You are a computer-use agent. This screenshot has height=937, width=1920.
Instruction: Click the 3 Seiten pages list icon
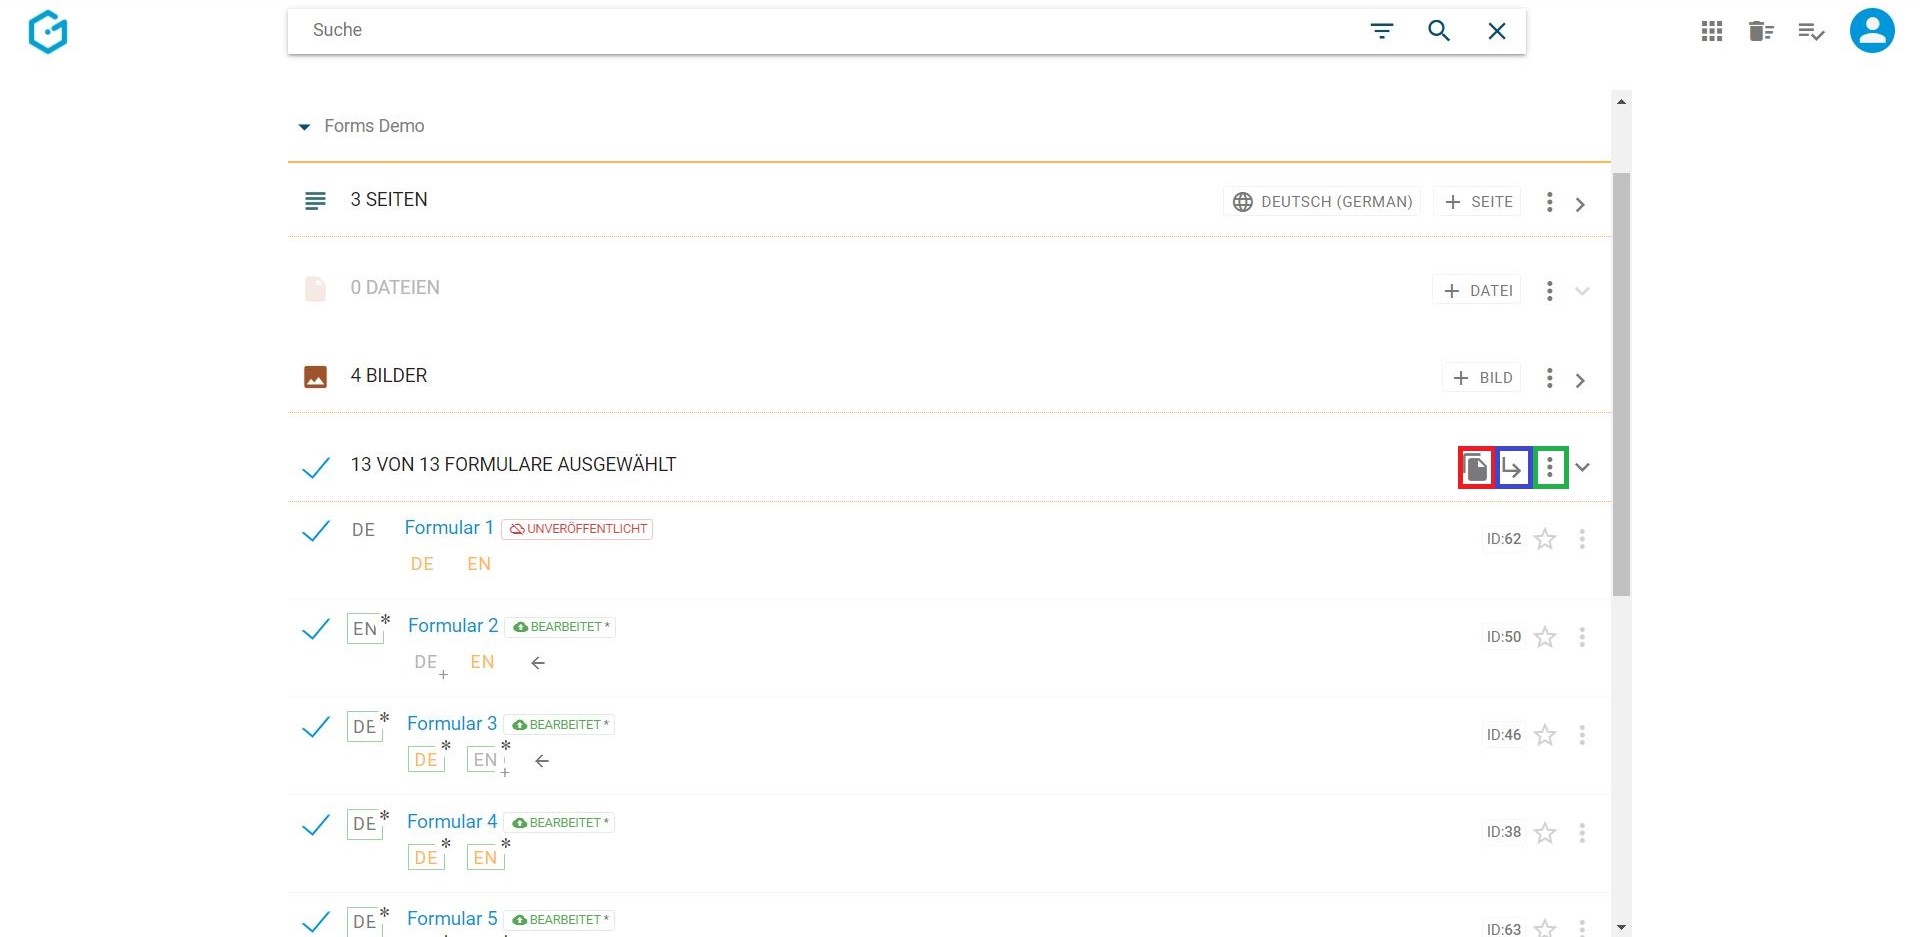coord(315,201)
